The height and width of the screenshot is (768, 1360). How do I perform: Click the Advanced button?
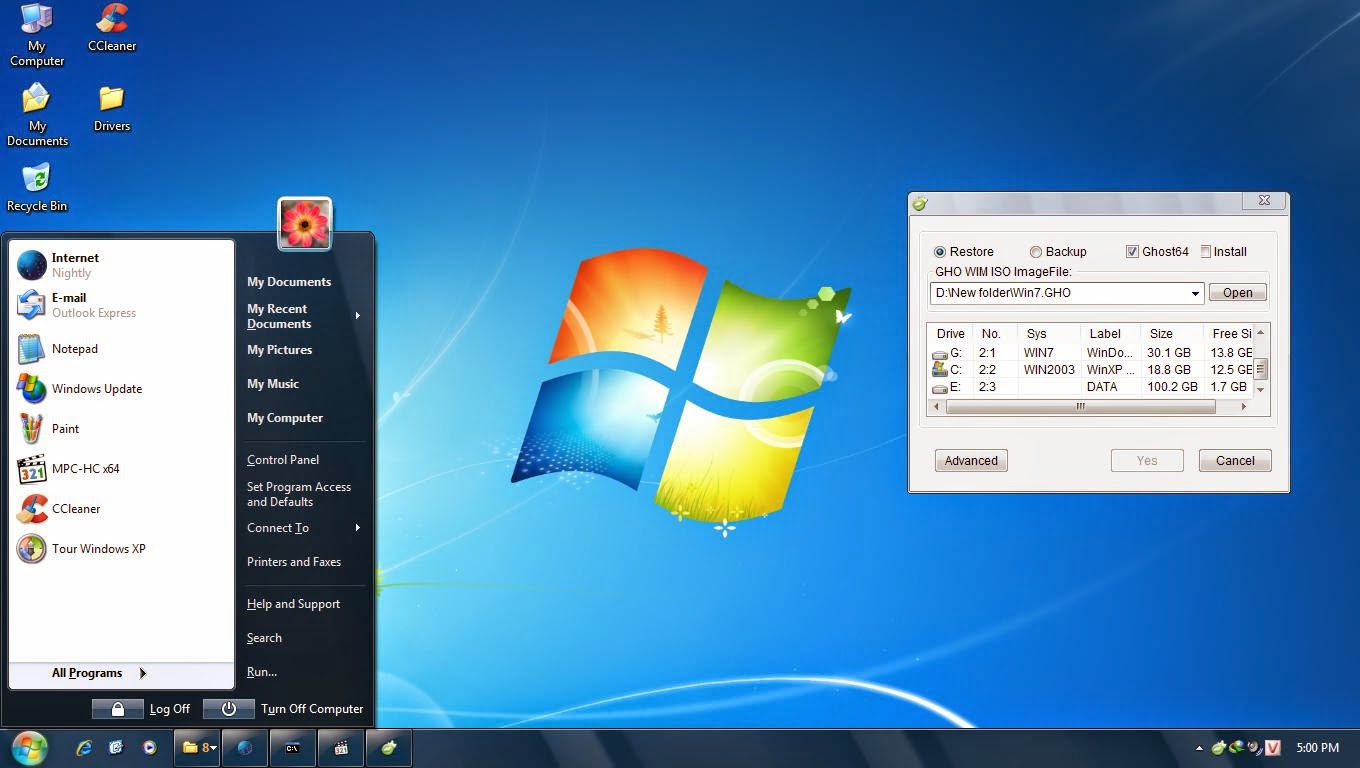[x=971, y=461]
